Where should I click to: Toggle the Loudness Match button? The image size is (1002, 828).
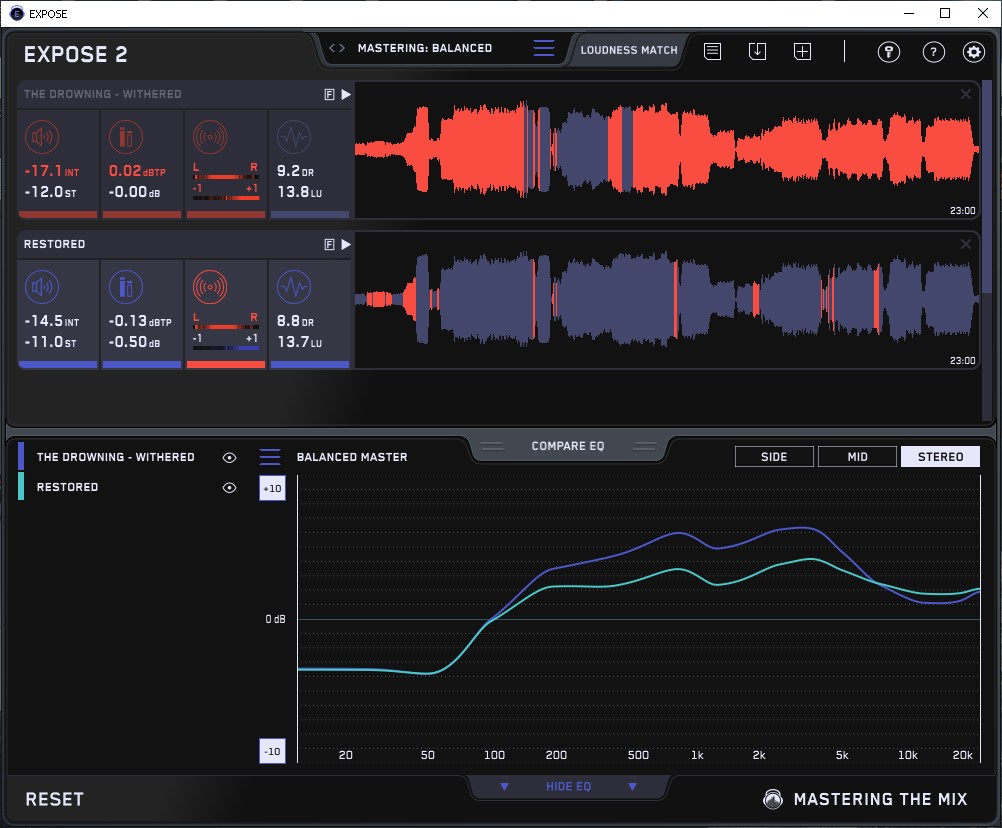[x=629, y=49]
